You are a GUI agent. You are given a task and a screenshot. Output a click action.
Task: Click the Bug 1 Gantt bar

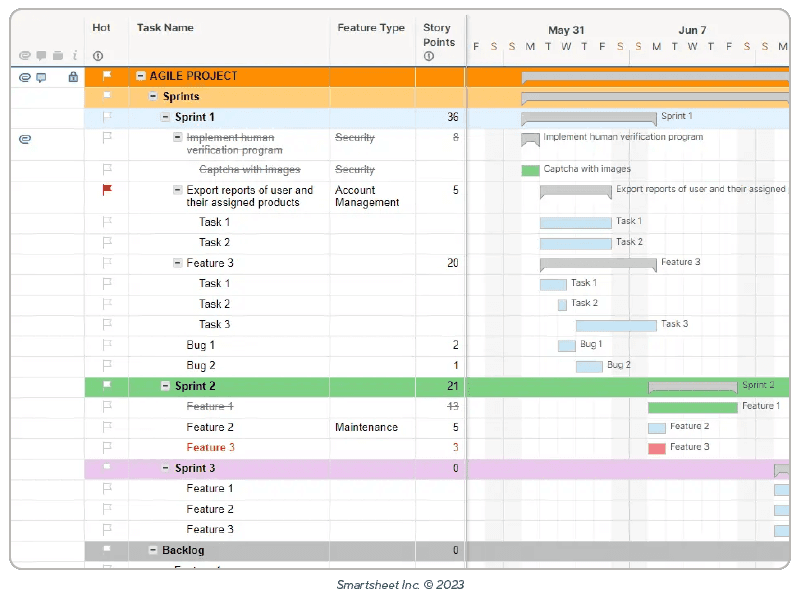[x=566, y=345]
